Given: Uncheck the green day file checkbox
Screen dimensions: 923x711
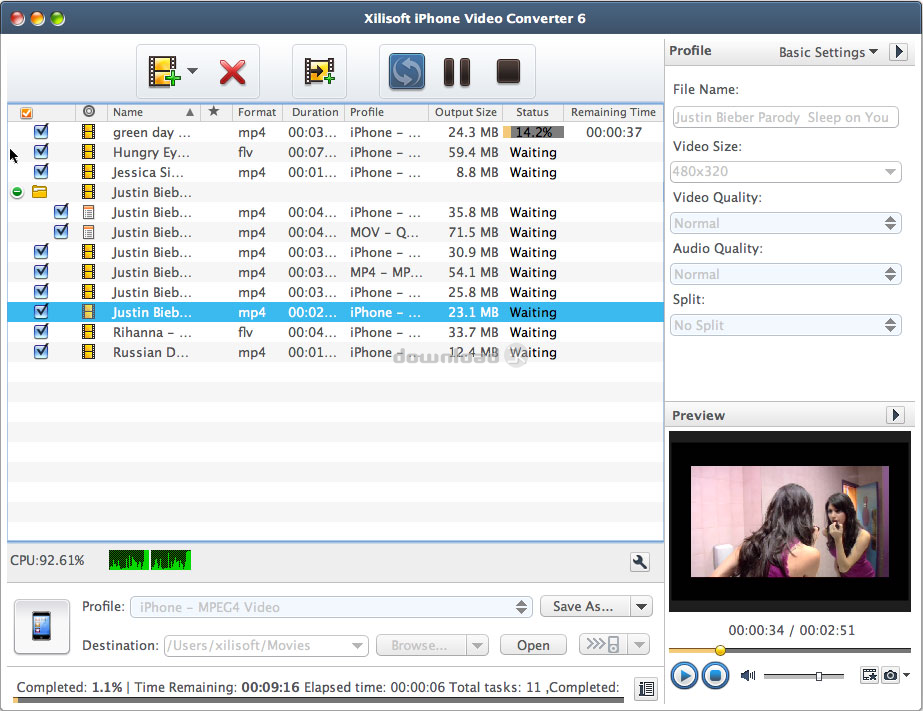Looking at the screenshot, I should pyautogui.click(x=41, y=131).
